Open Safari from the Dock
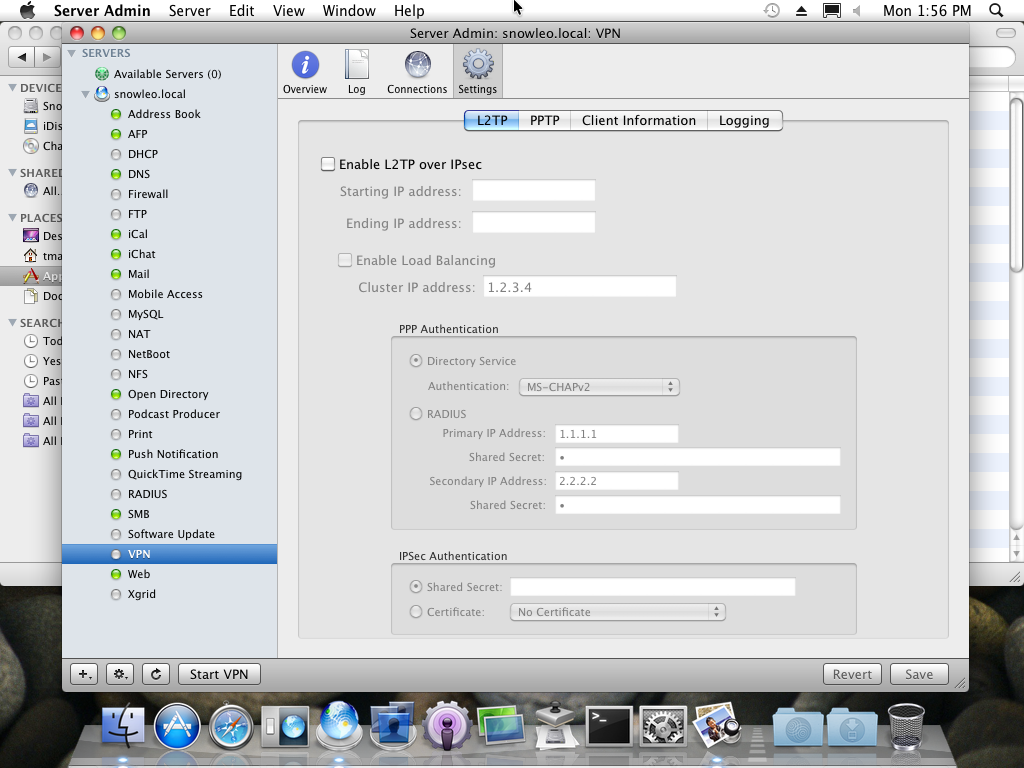The image size is (1024, 768). 231,726
